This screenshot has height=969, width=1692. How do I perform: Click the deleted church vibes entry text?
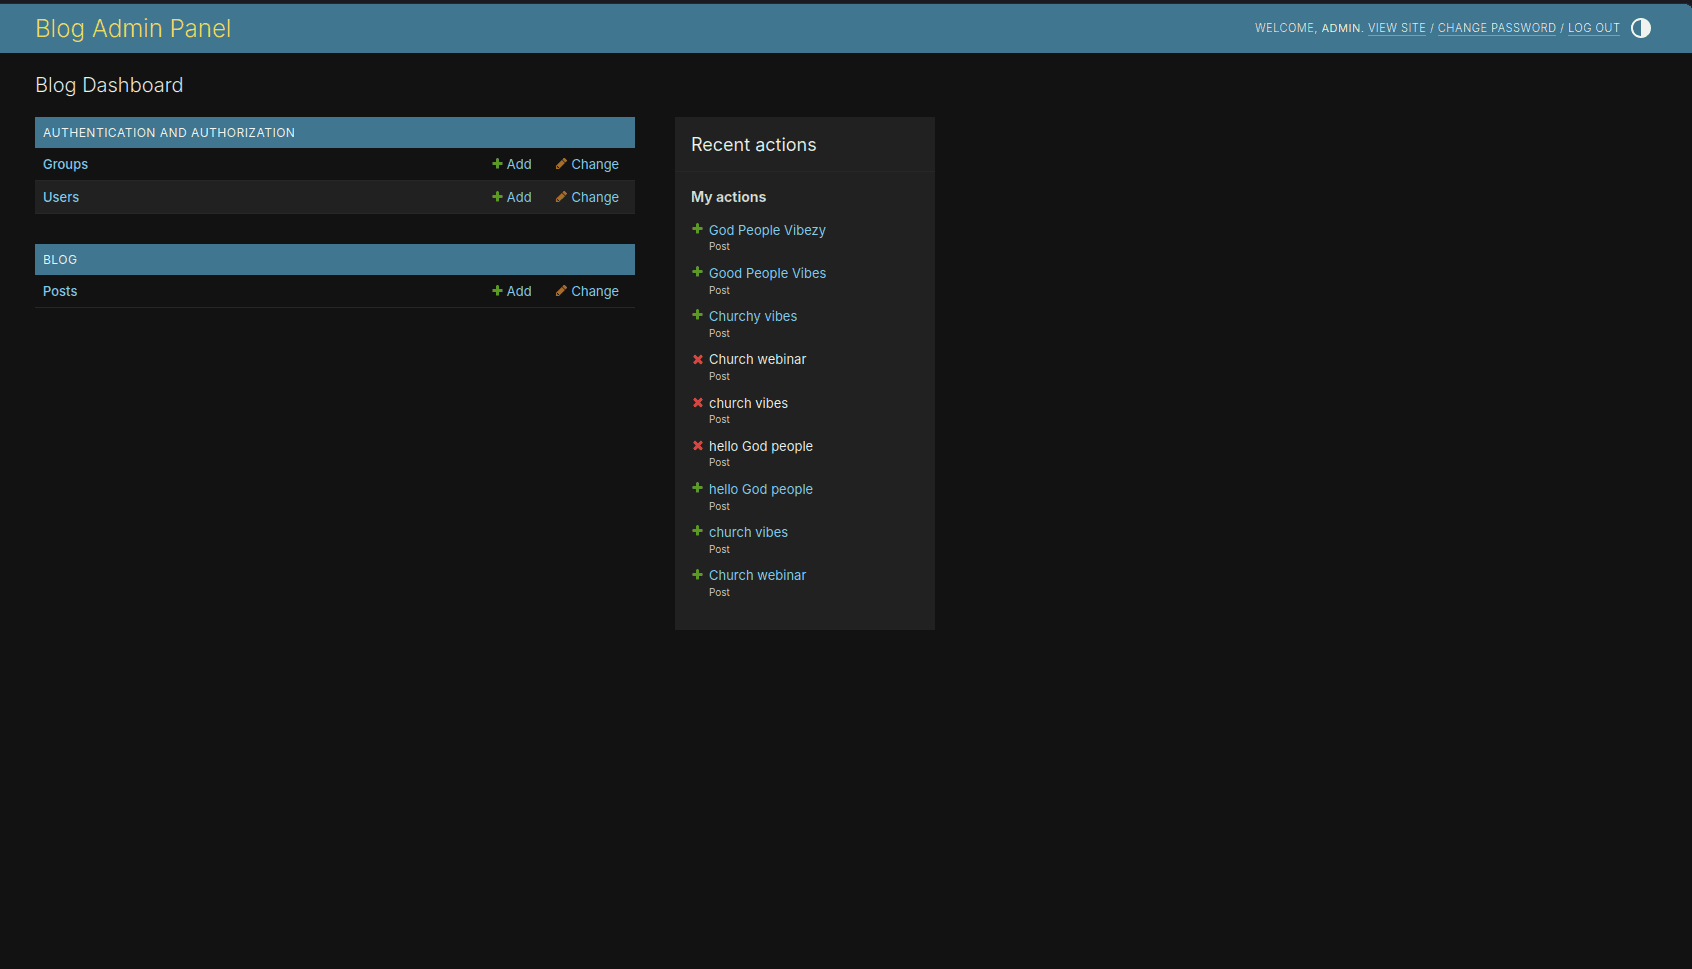(x=748, y=403)
